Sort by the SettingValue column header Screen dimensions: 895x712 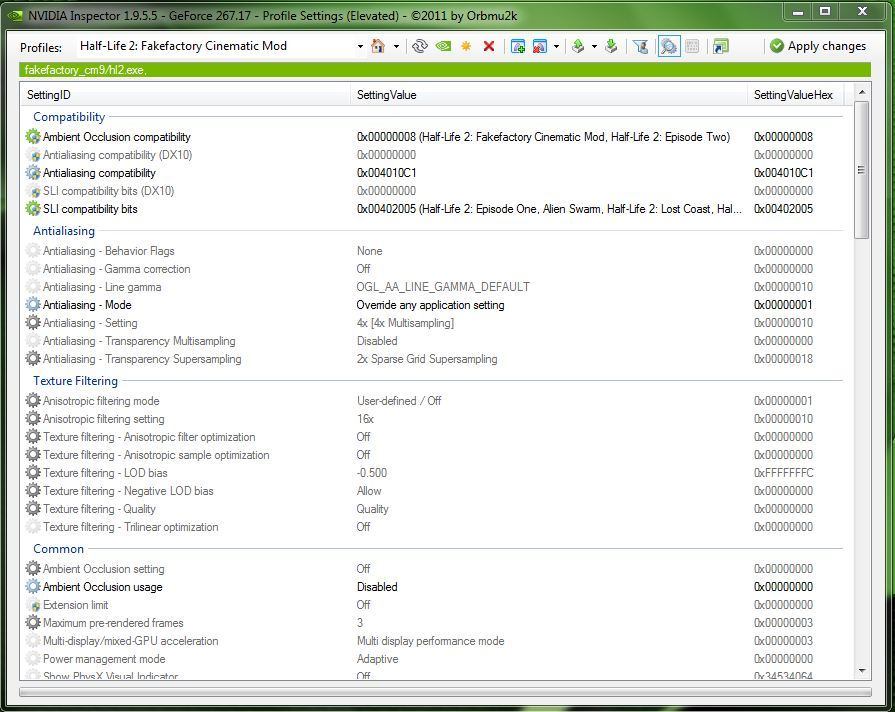point(549,95)
